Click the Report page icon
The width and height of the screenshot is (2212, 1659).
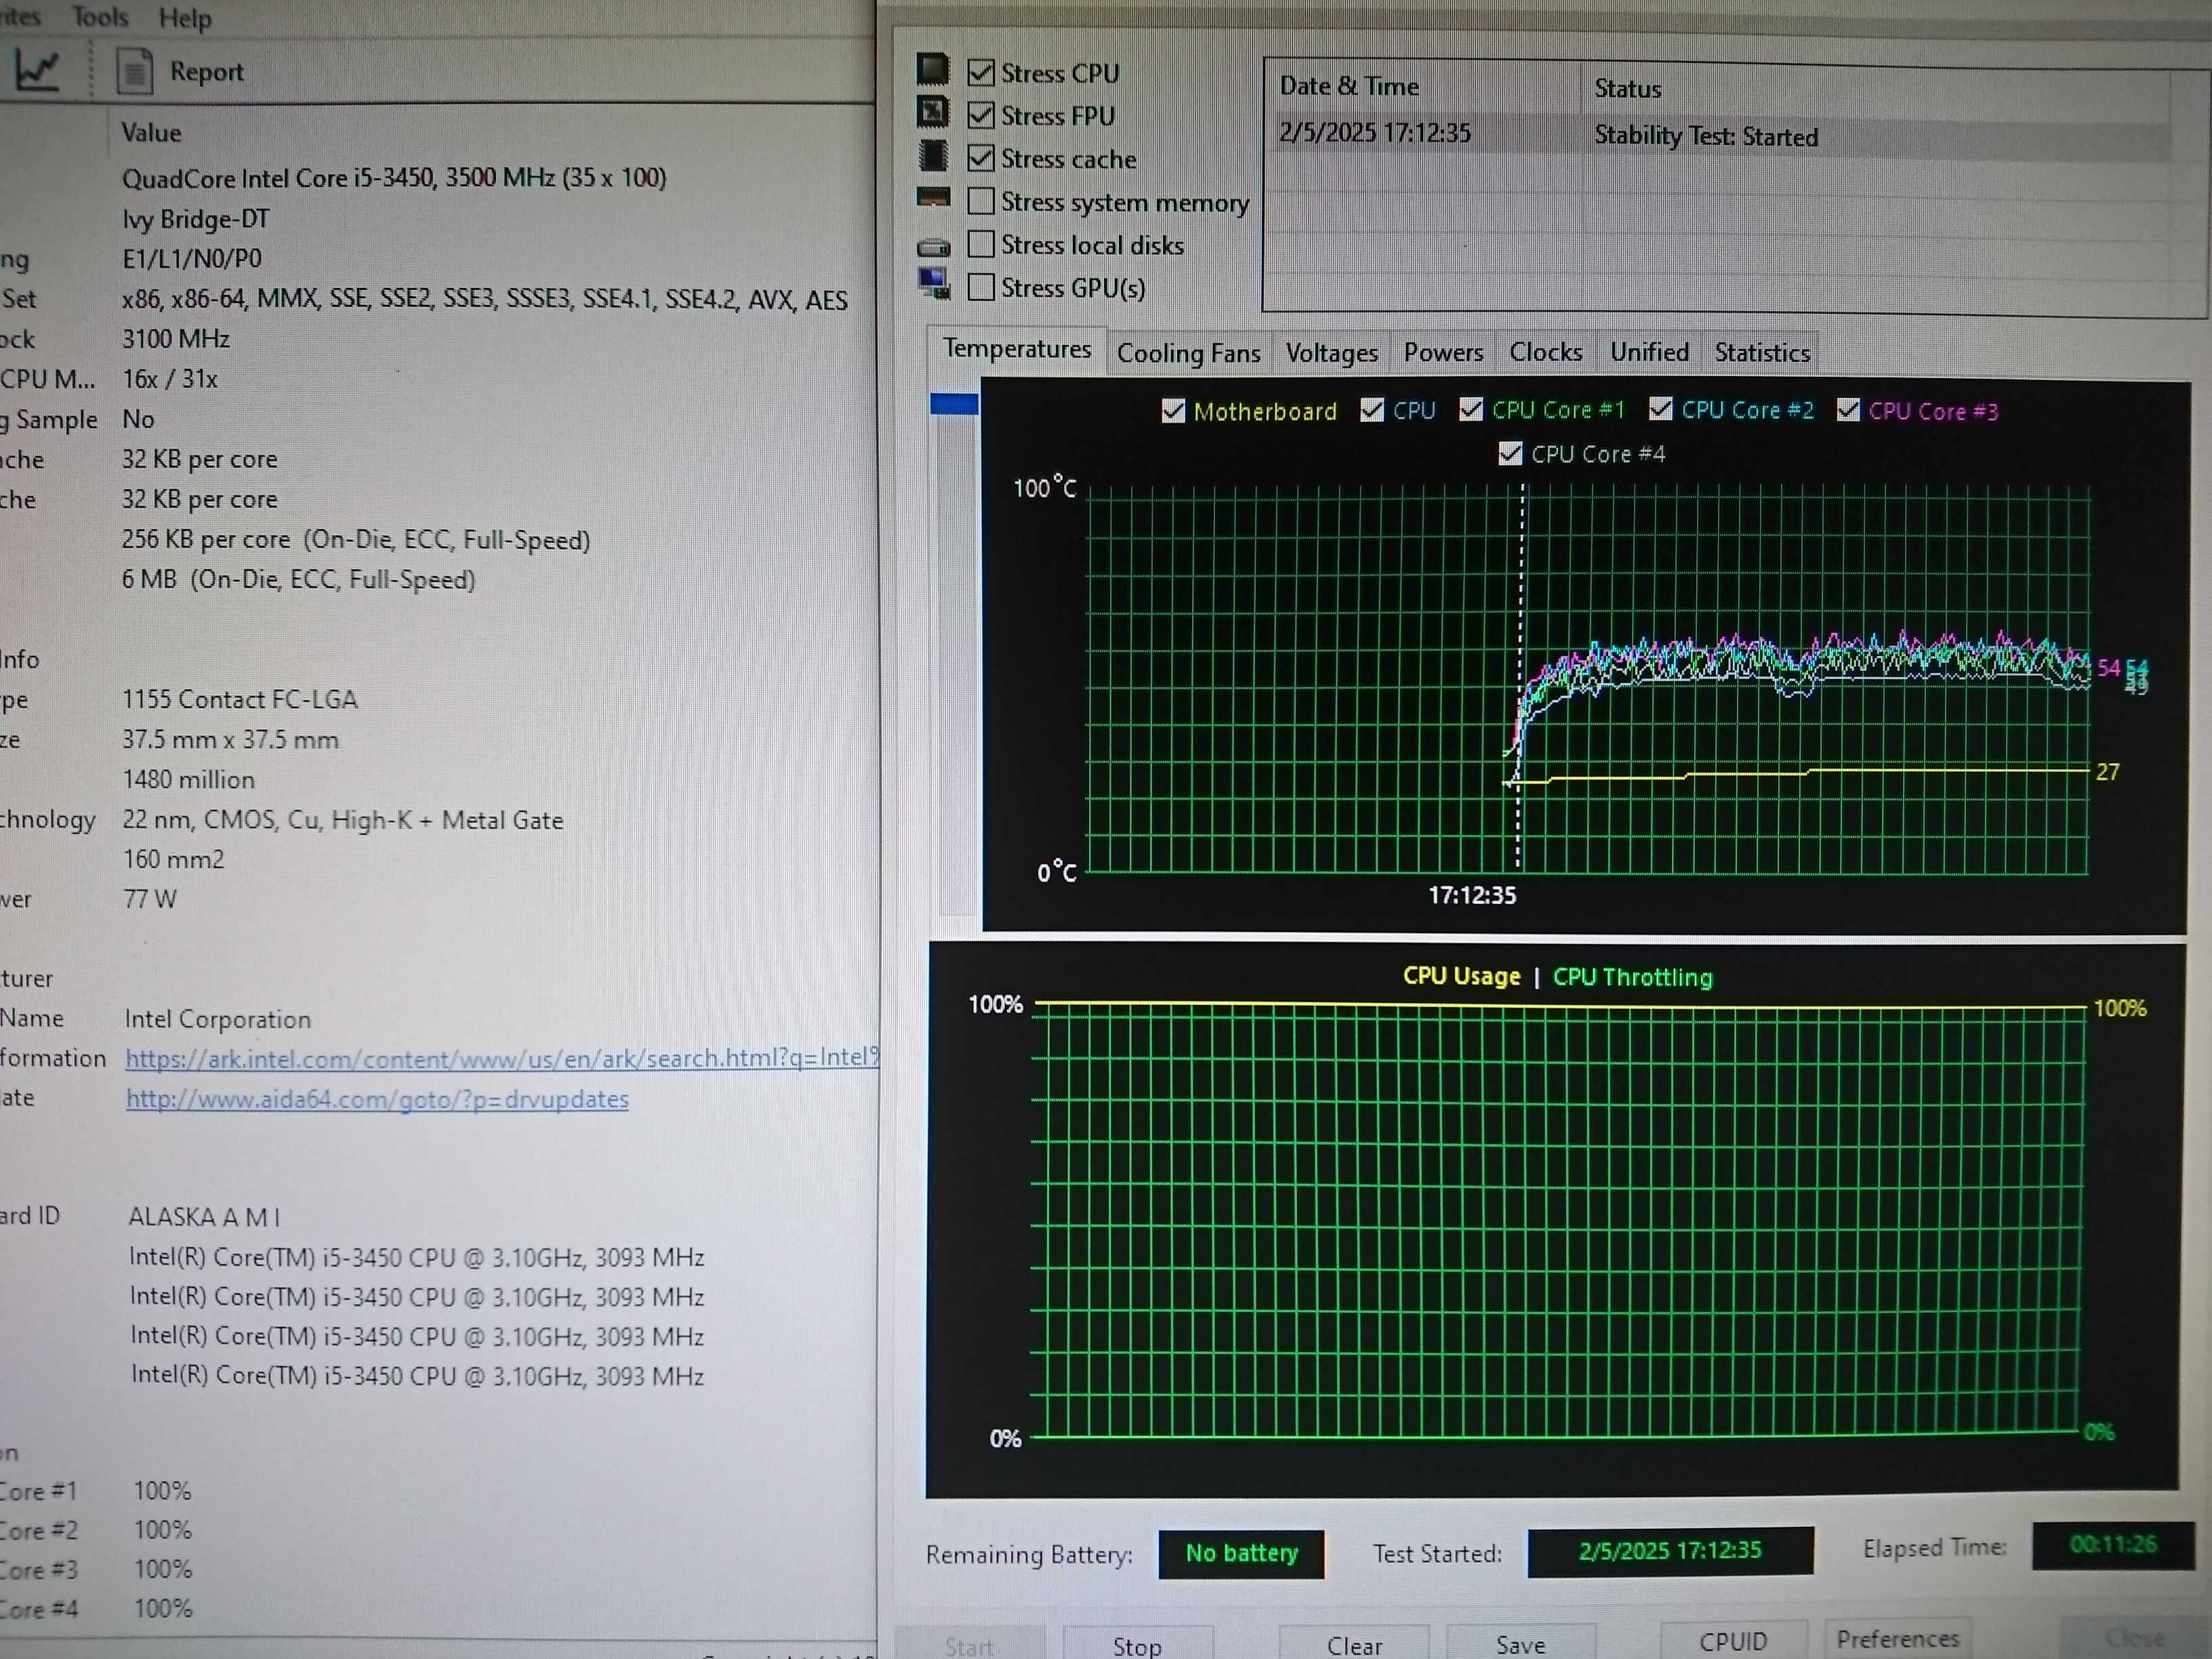click(x=135, y=71)
